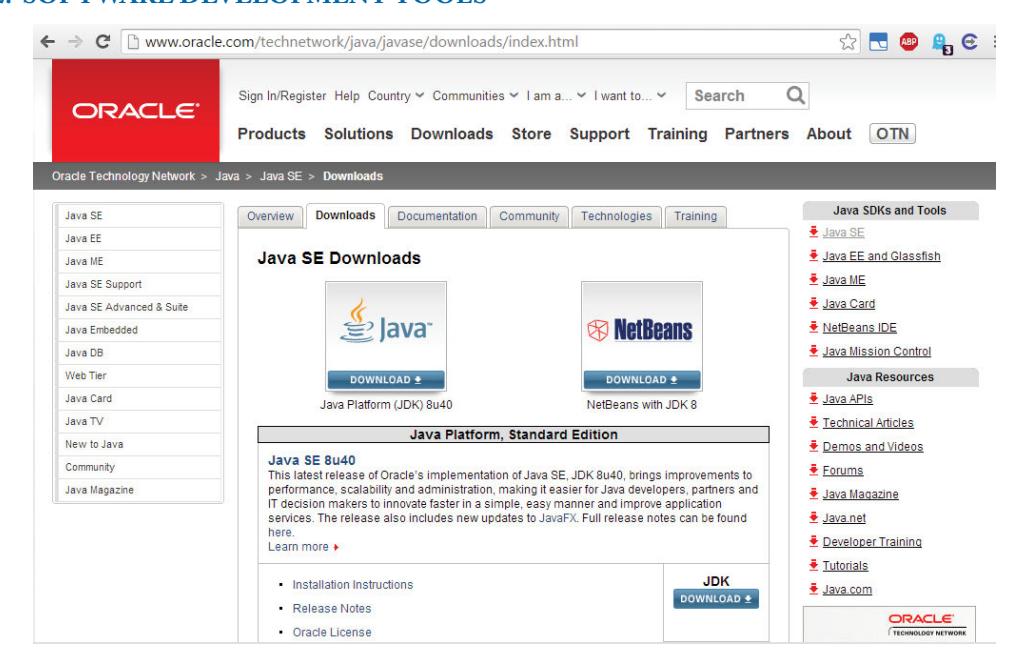Open the page file icon in address bar
Screen dimensions: 1024x672
pos(133,42)
